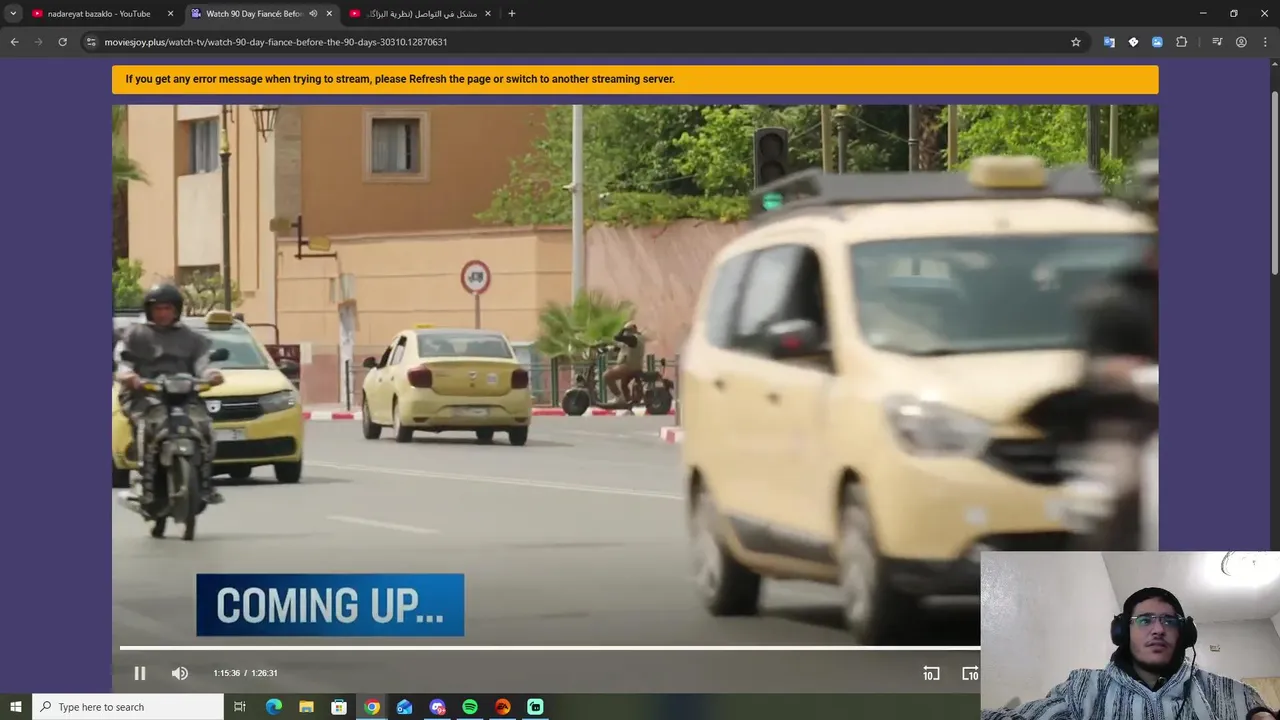Open Spotify from the taskbar
The image size is (1280, 720).
470,707
